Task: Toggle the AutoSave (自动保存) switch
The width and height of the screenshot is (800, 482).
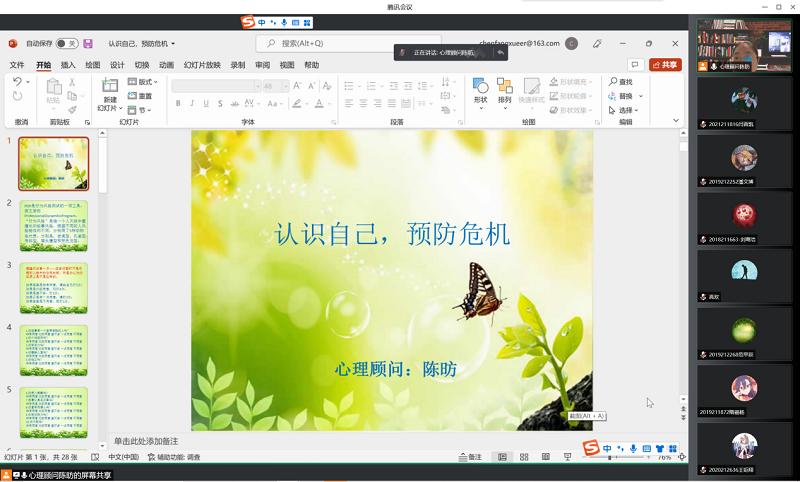Action: tap(67, 43)
